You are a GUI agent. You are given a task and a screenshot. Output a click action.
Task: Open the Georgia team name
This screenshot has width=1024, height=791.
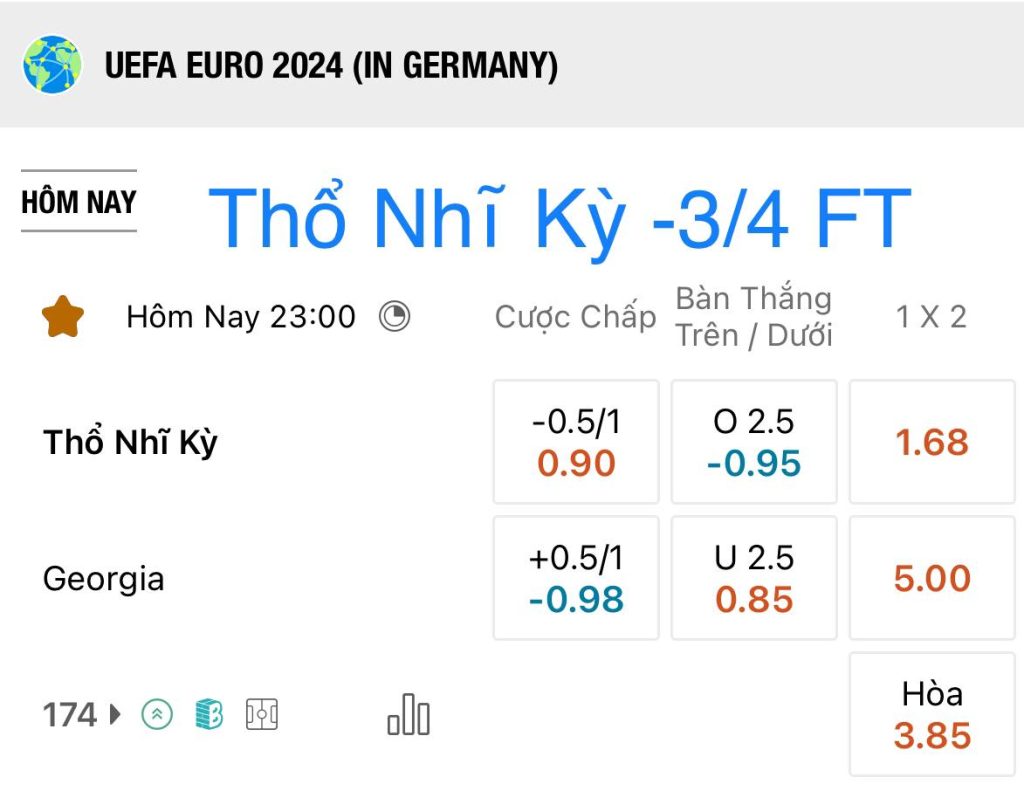103,579
